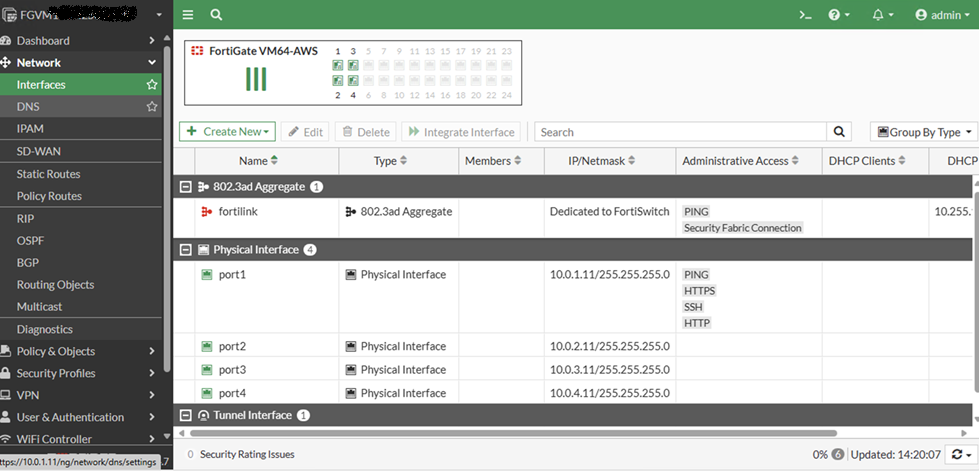Click the Delete button
Screen dimensions: 979x471
366,132
